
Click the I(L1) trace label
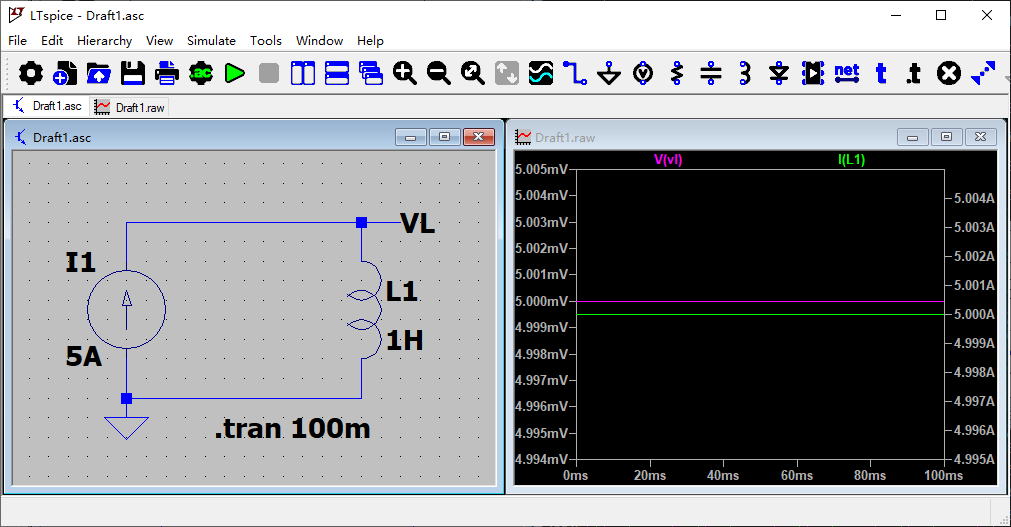pyautogui.click(x=851, y=160)
